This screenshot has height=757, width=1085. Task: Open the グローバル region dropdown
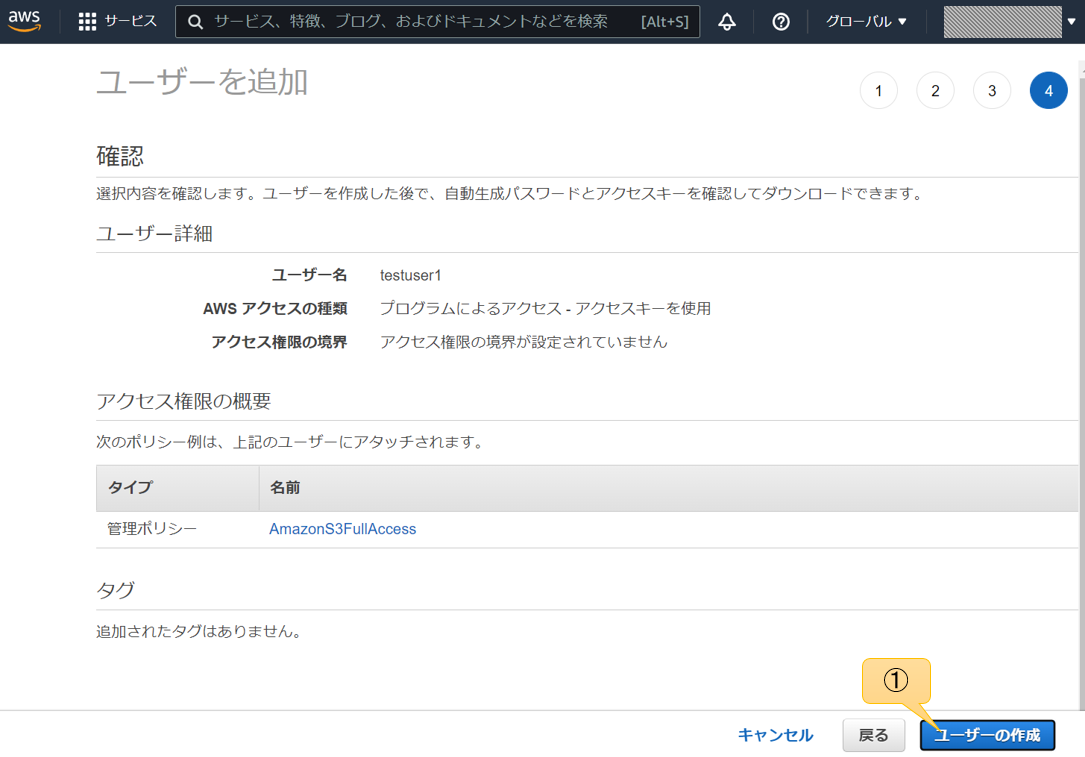(x=866, y=21)
